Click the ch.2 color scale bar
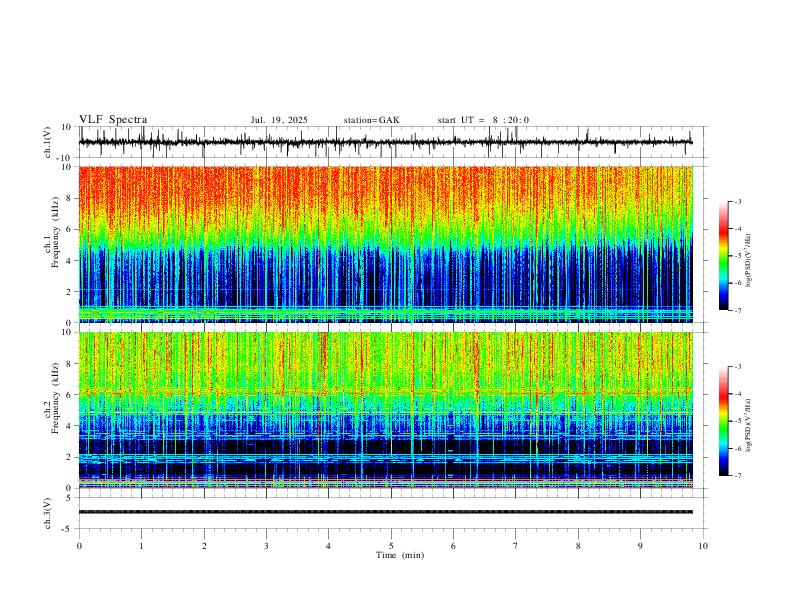The height and width of the screenshot is (612, 792). (x=724, y=421)
